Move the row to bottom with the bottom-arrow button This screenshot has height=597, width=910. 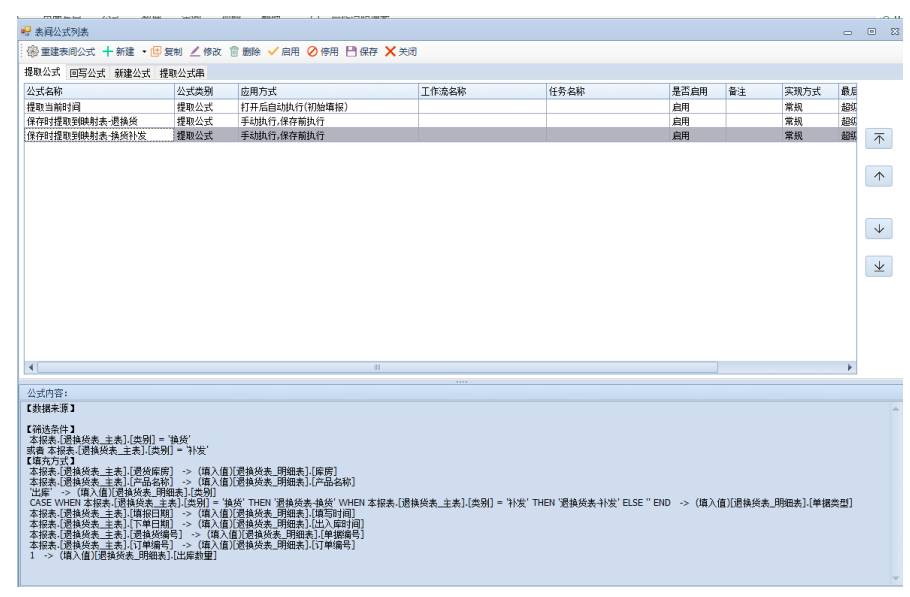[878, 266]
